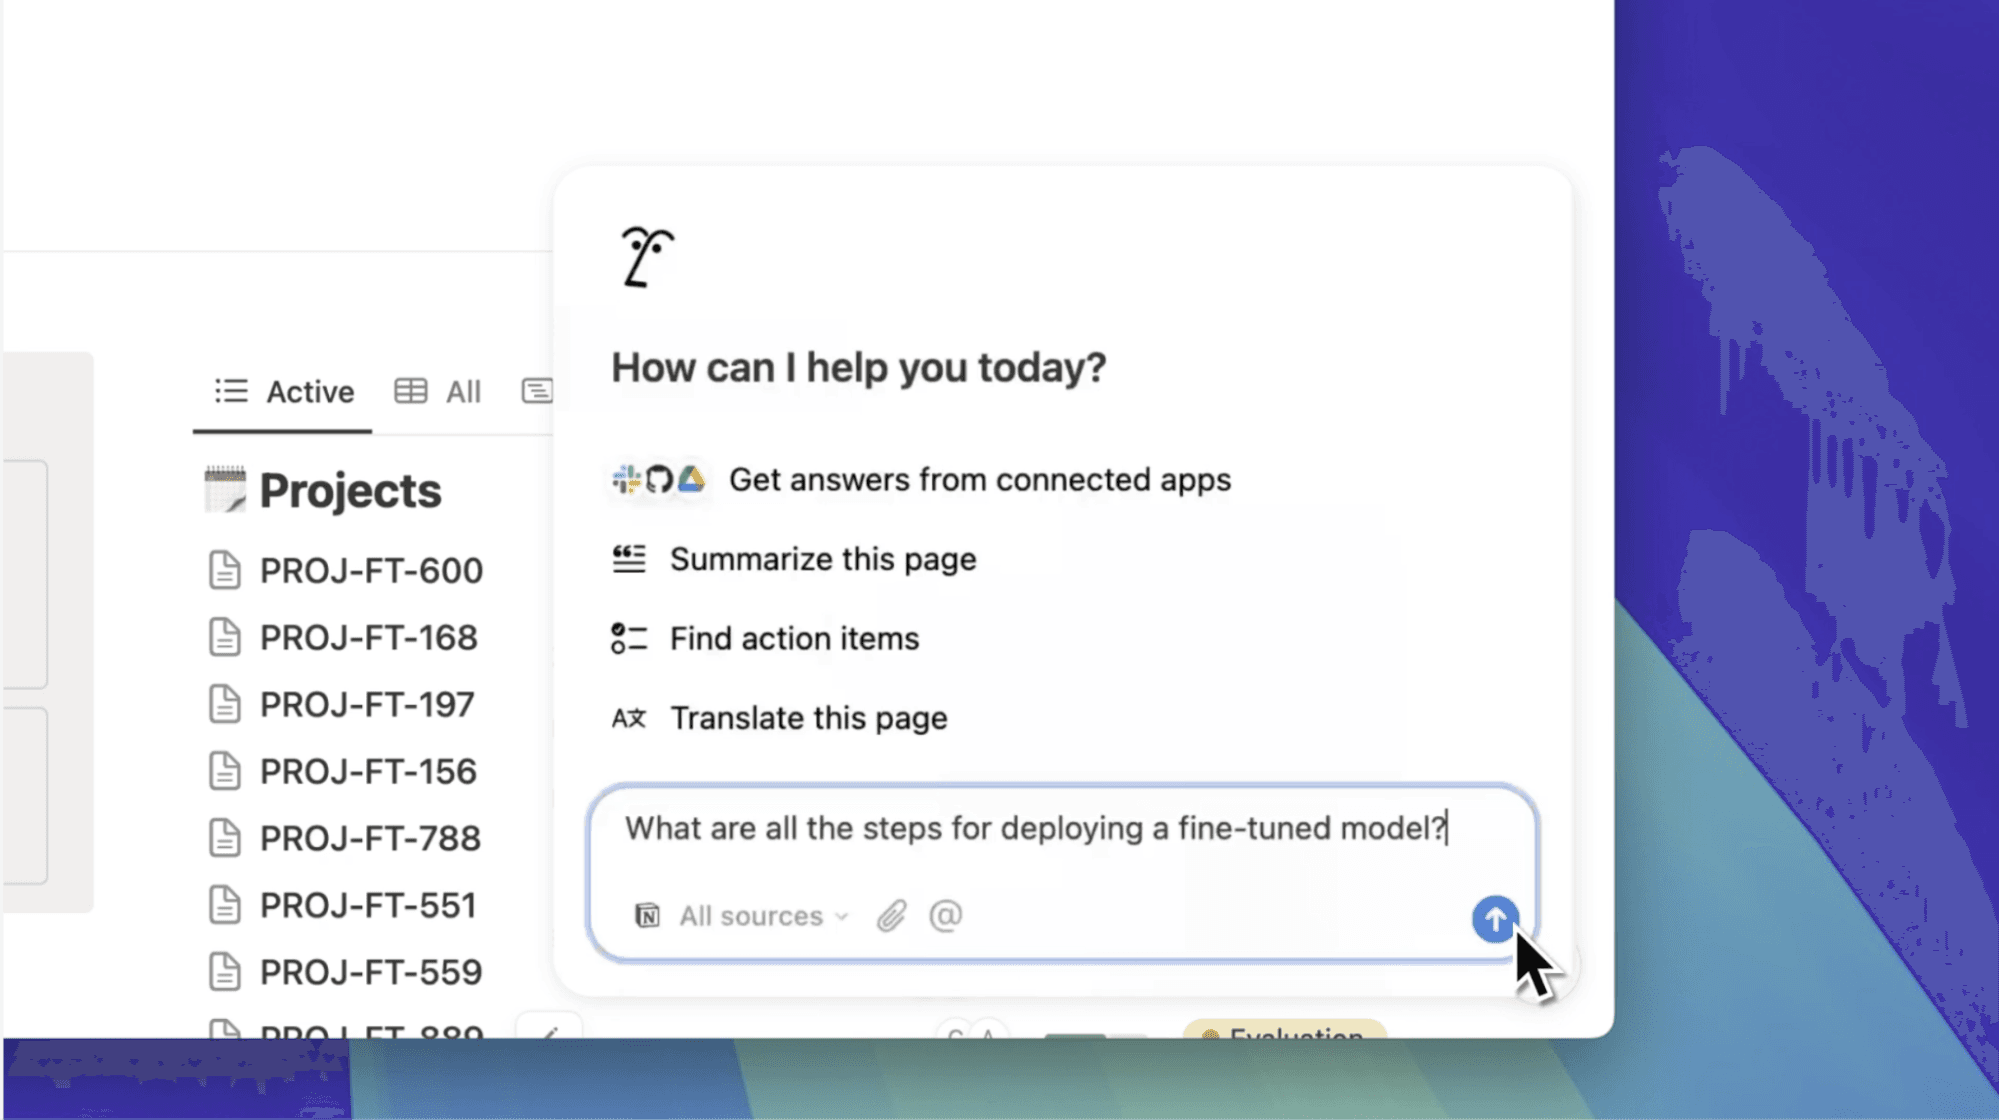Click the paperclip attachment icon

pos(891,915)
